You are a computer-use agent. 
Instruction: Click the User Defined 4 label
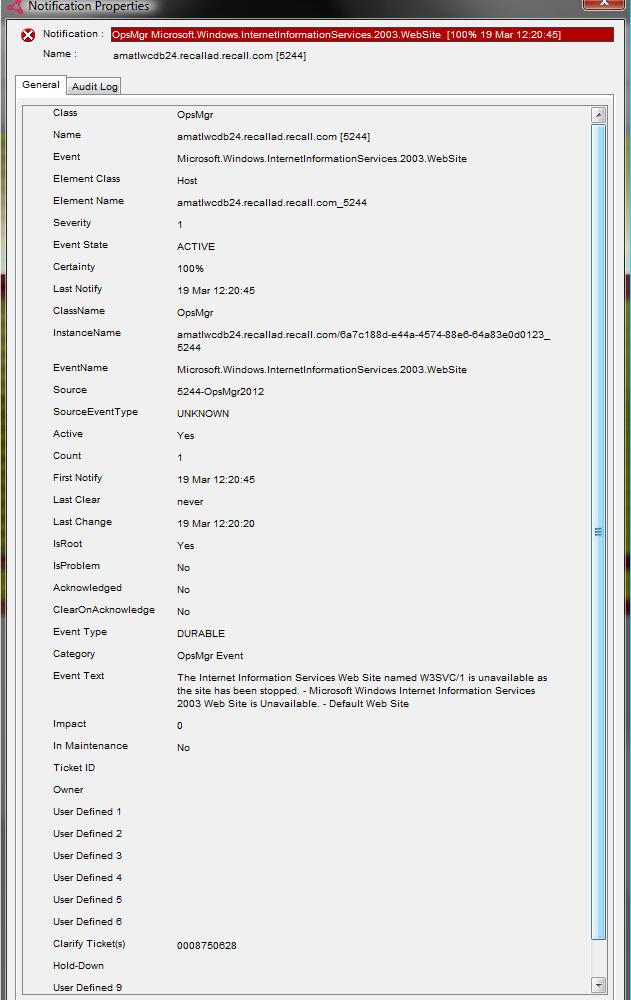point(87,878)
